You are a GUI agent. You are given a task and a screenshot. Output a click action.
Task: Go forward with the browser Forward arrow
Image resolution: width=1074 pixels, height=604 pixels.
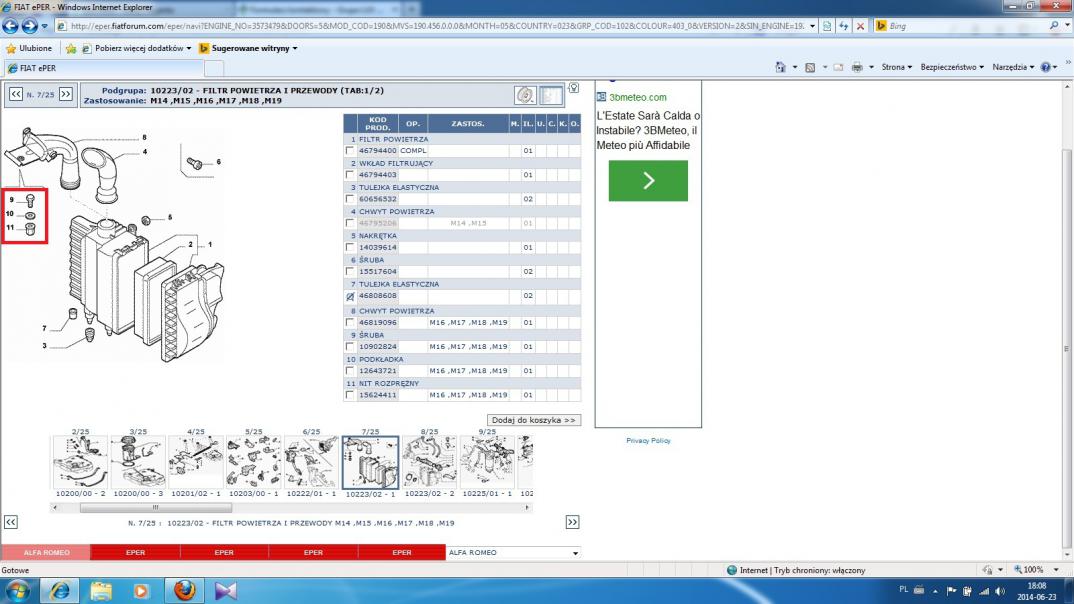coord(29,26)
